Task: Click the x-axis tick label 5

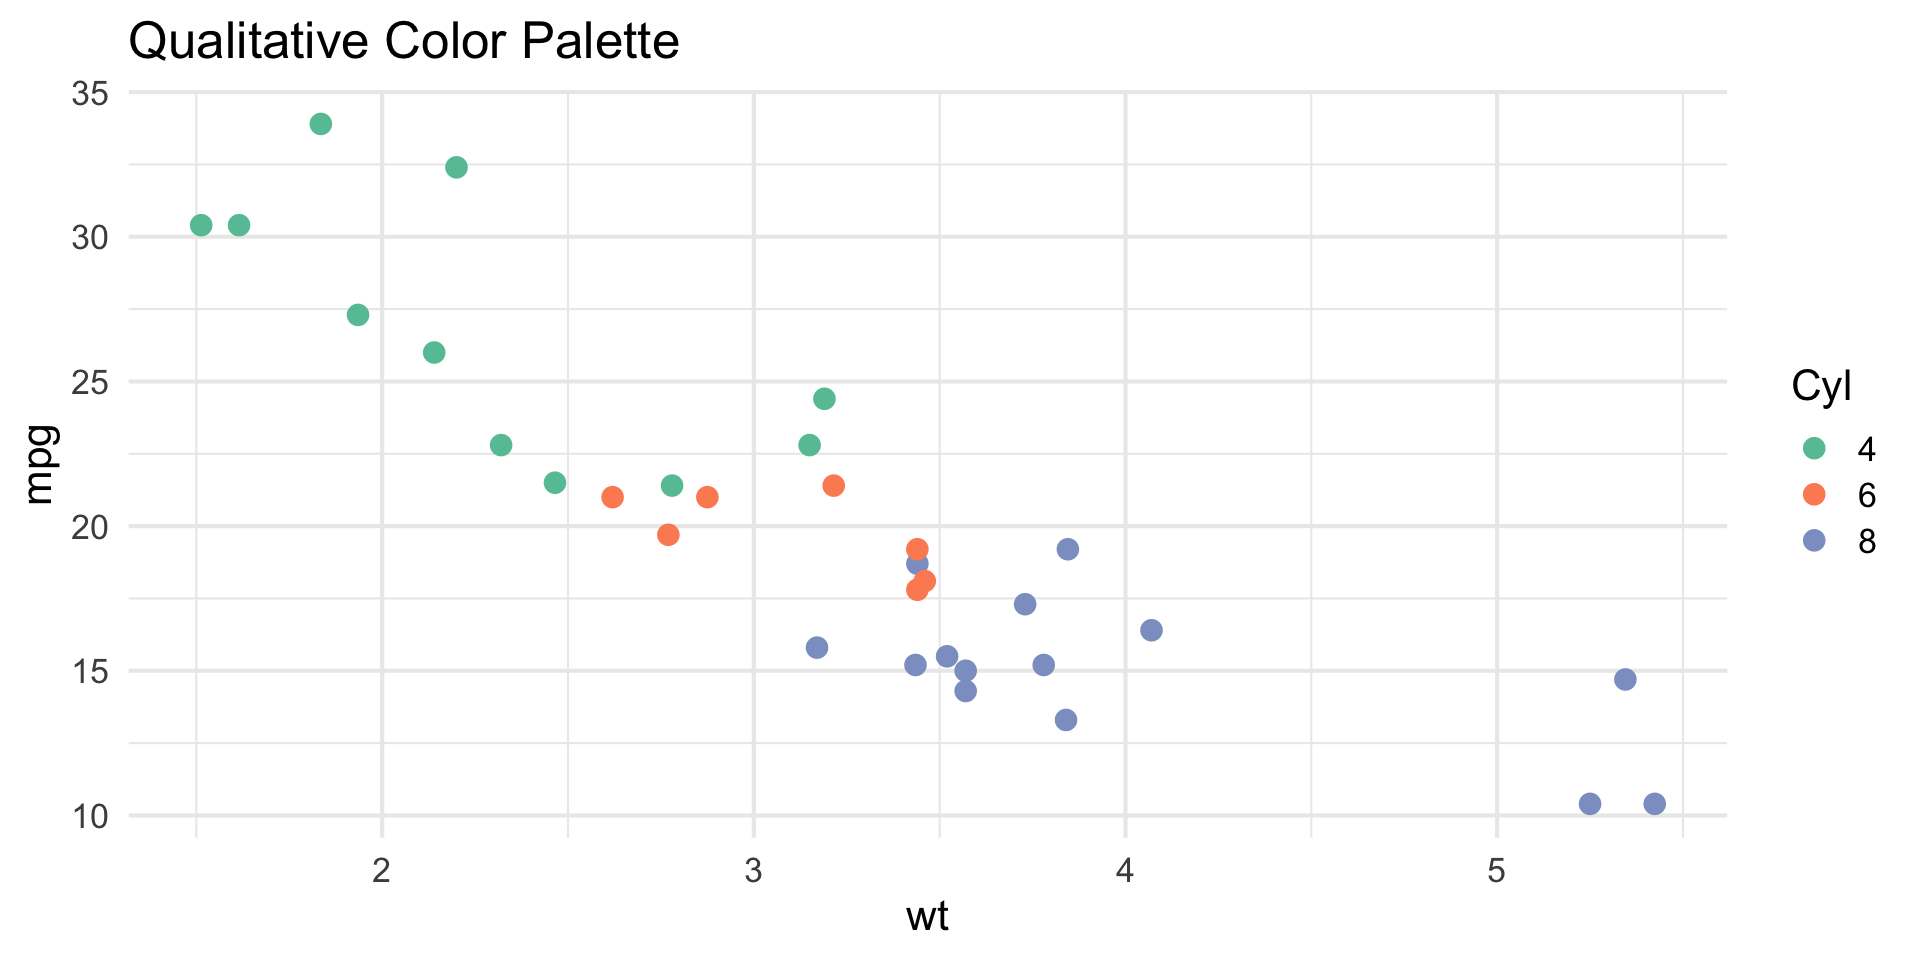Action: click(1496, 871)
